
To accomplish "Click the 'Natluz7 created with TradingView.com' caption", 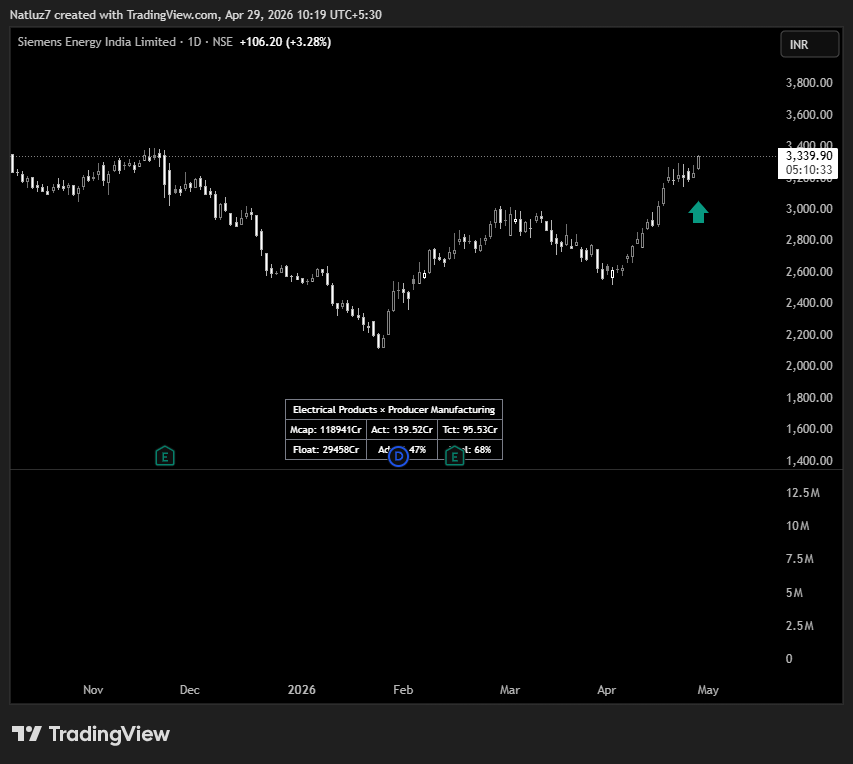I will pos(114,15).
